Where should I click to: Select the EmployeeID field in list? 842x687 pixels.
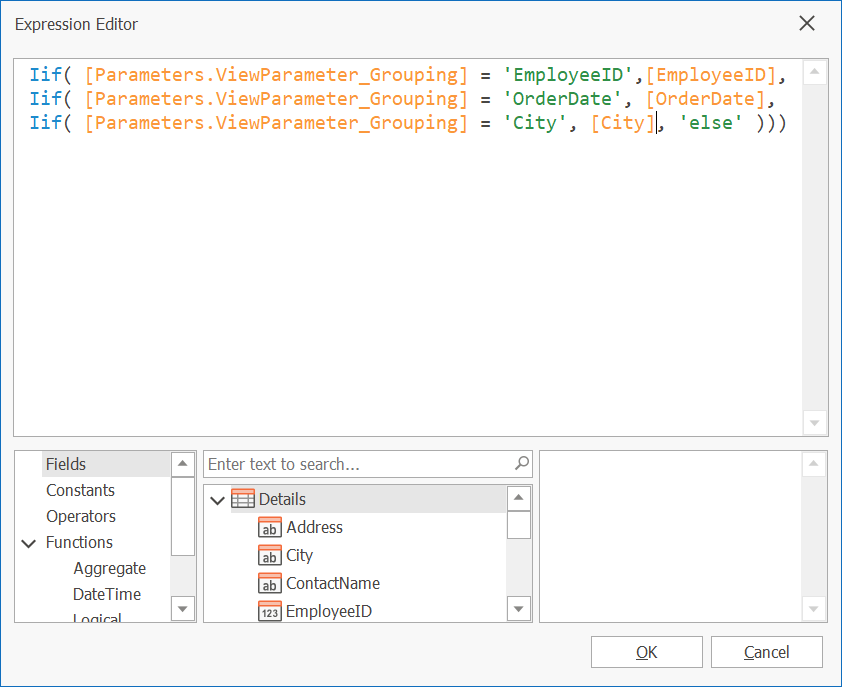pos(329,611)
